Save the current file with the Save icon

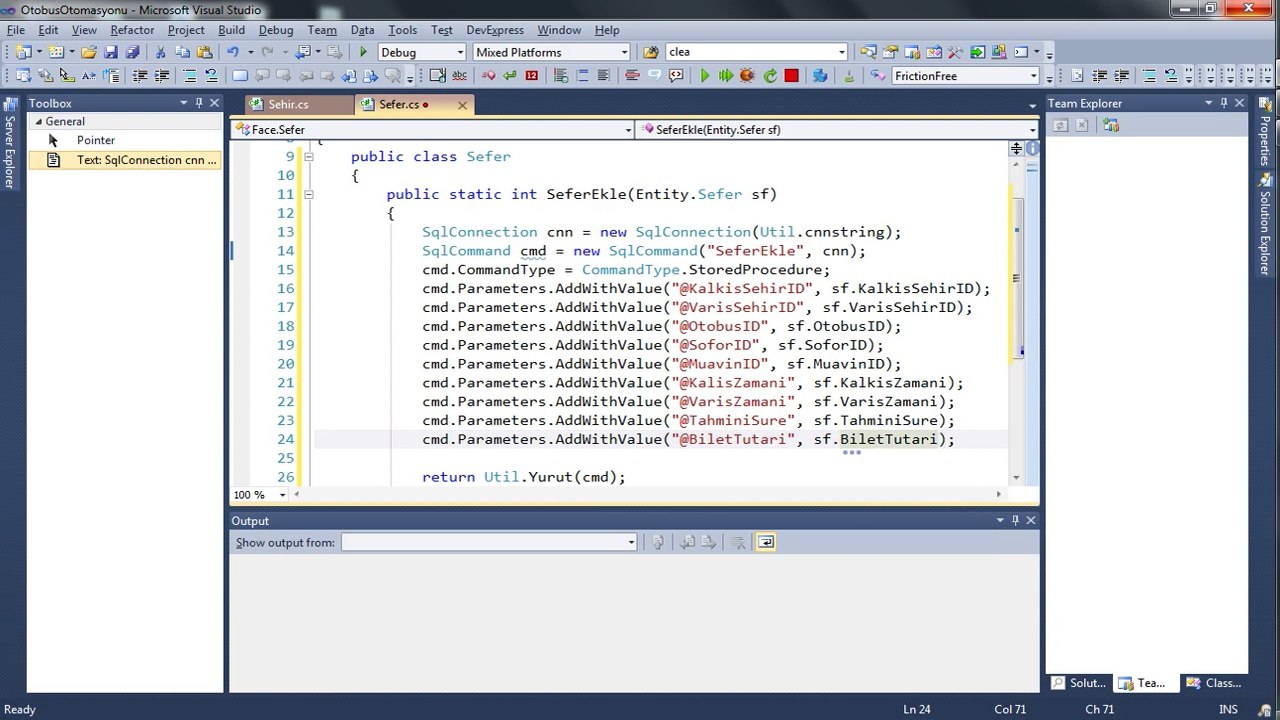coord(110,52)
